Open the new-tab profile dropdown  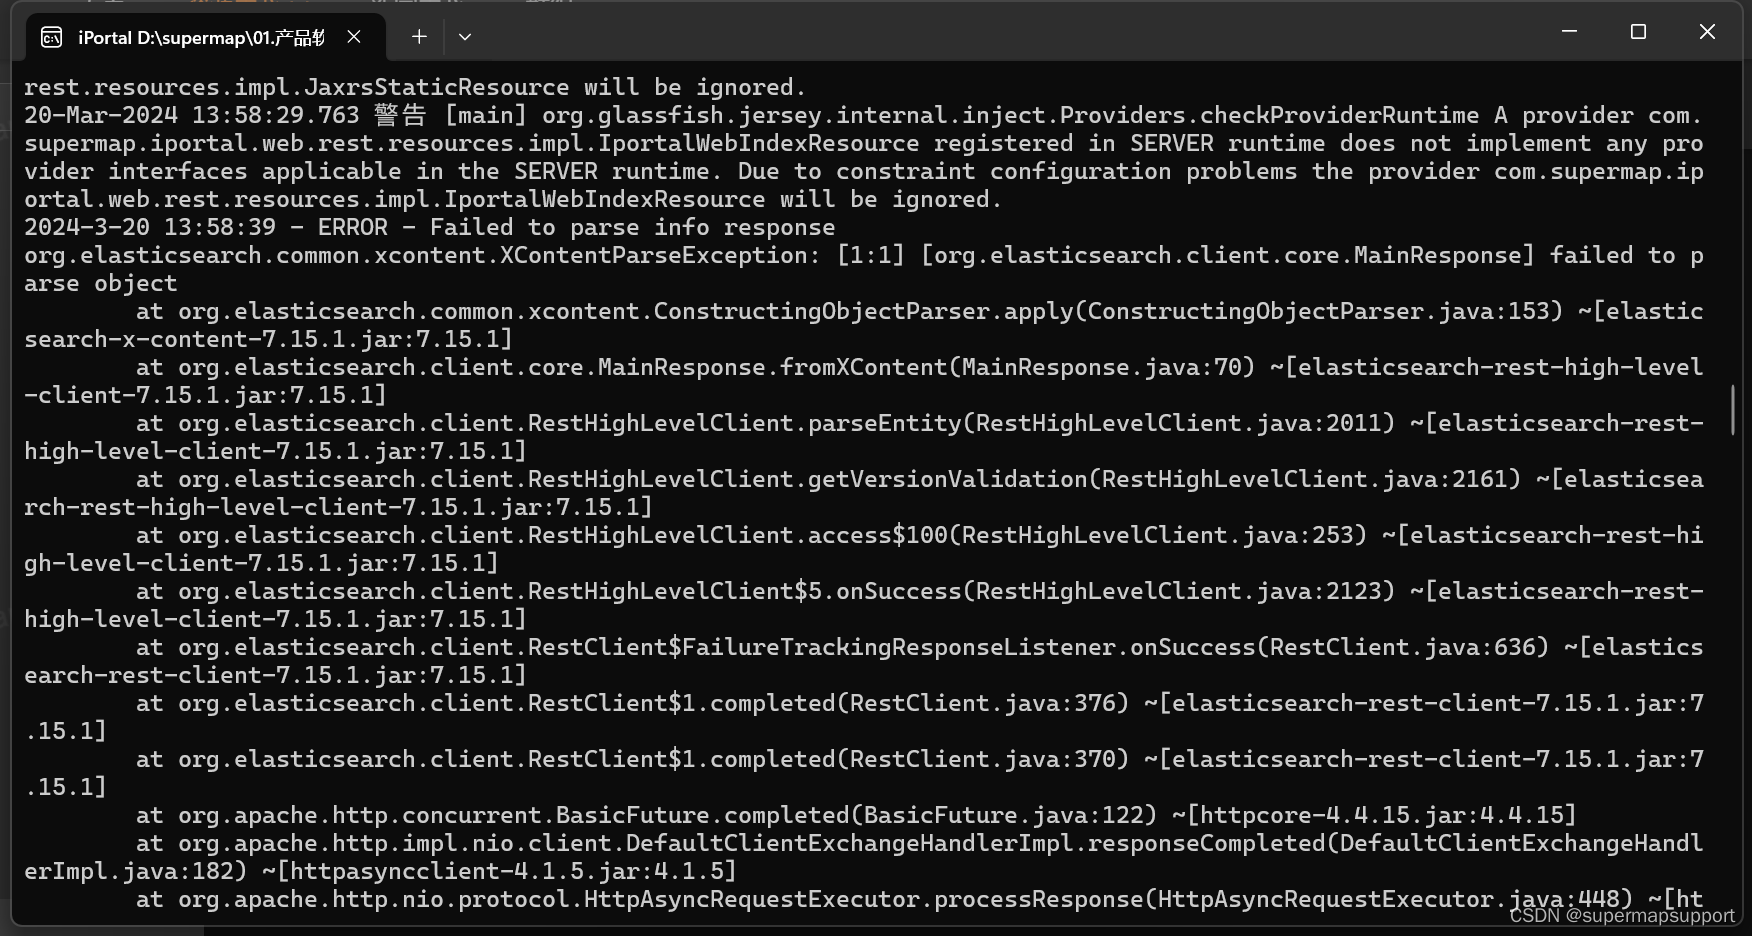click(x=465, y=37)
